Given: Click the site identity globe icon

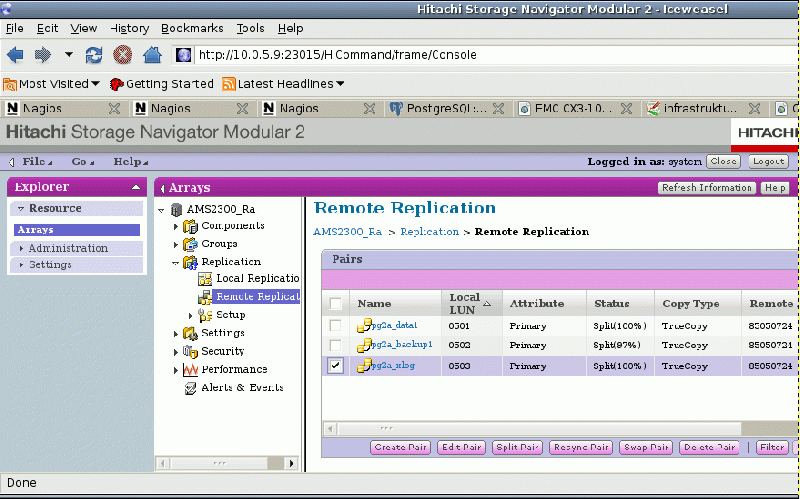Looking at the screenshot, I should coord(184,55).
